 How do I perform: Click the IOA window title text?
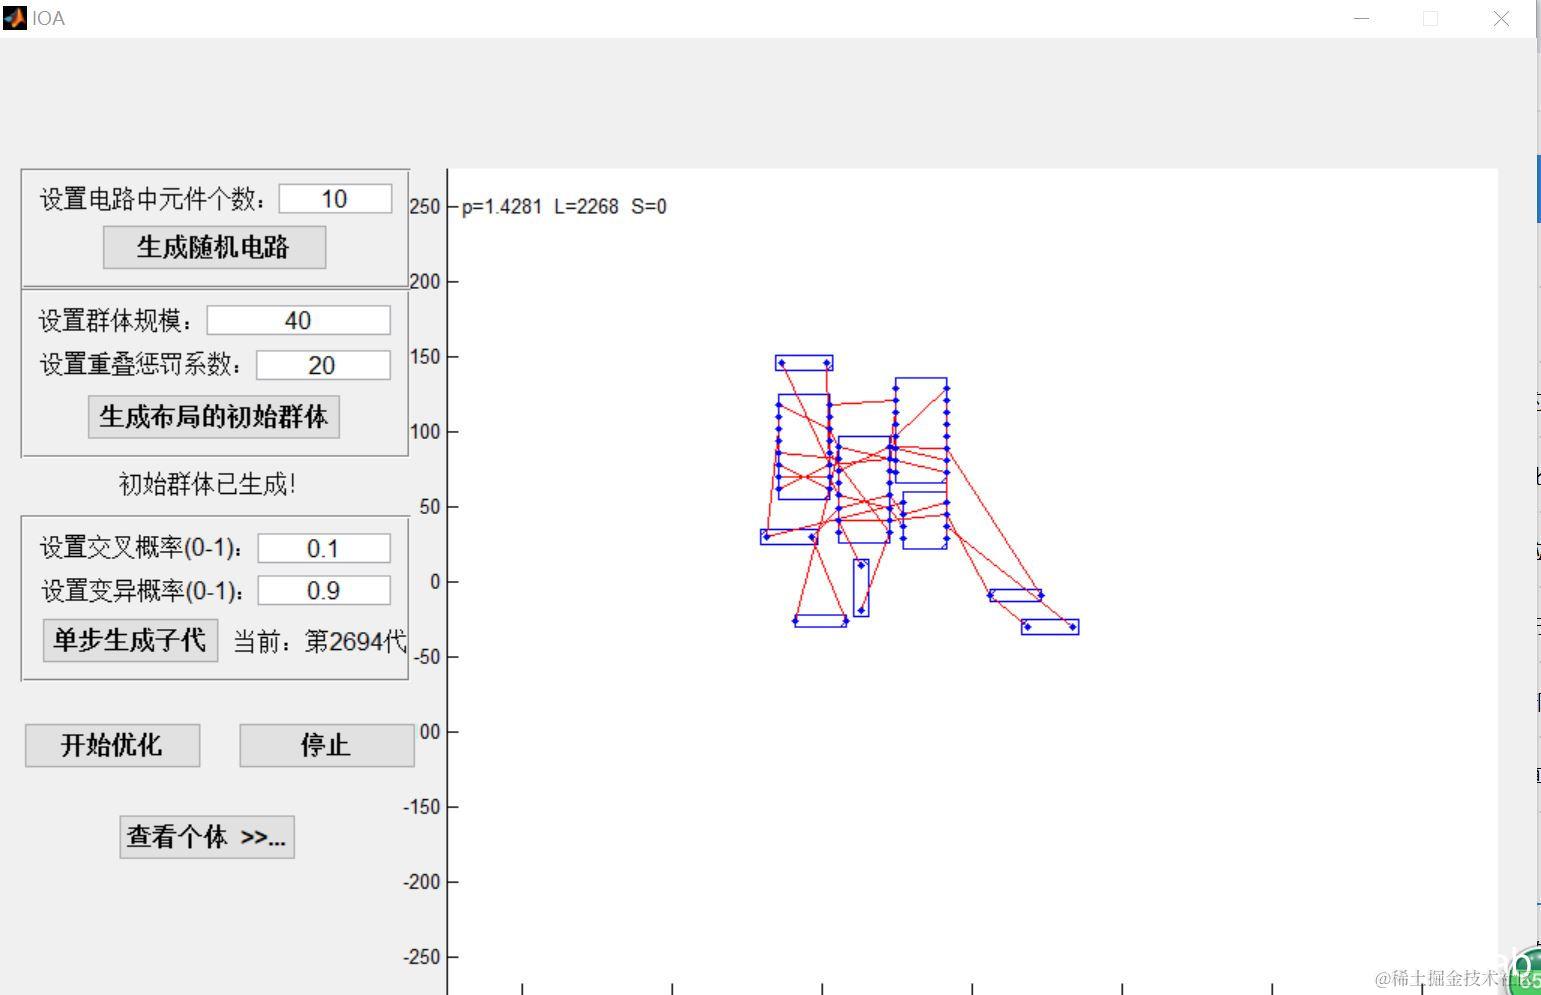(x=48, y=18)
